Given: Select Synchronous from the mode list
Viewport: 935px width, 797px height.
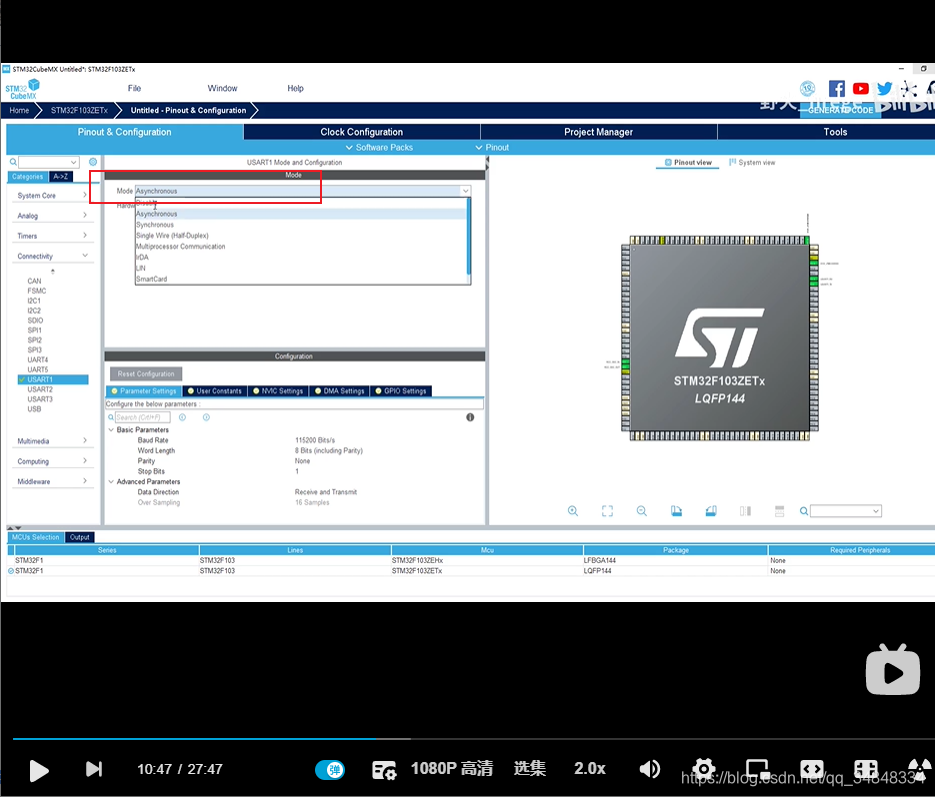Looking at the screenshot, I should [x=301, y=225].
